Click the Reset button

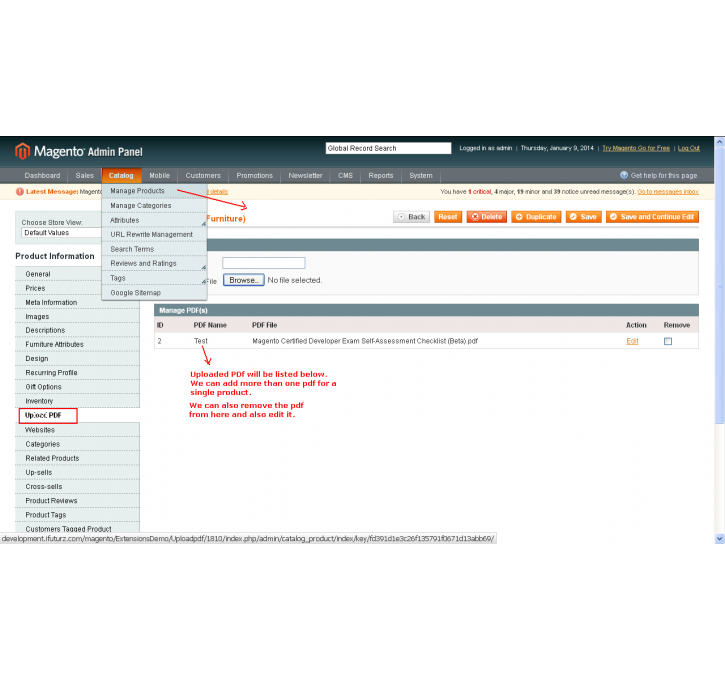[448, 217]
